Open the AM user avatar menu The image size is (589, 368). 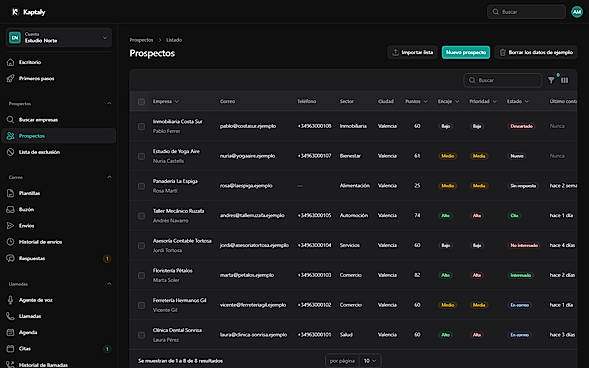pyautogui.click(x=577, y=12)
